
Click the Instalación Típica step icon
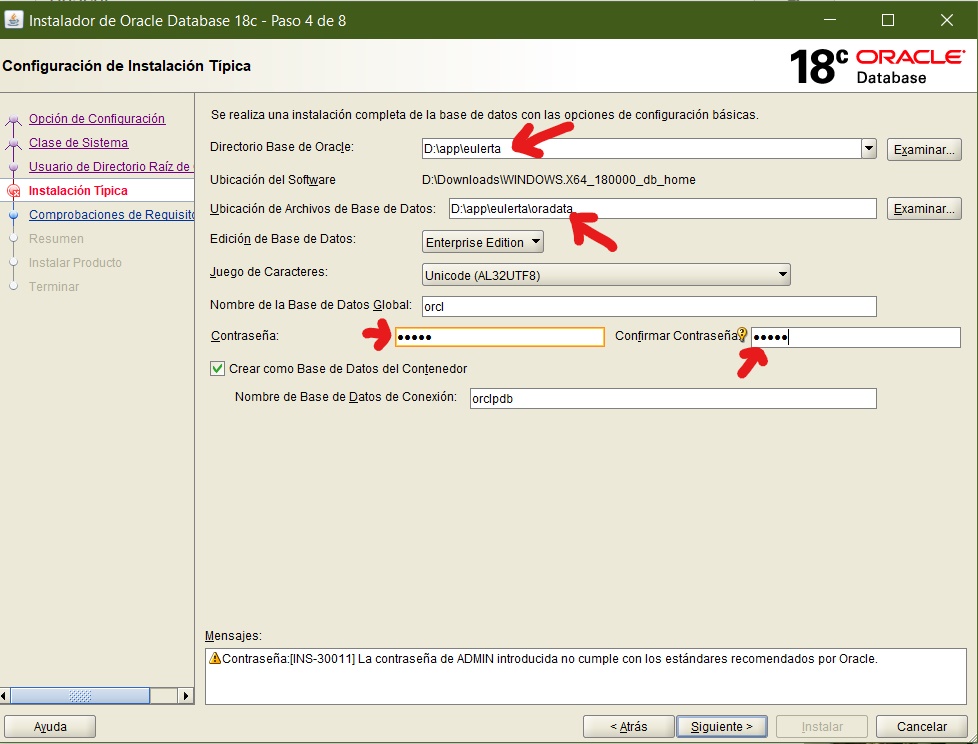(14, 191)
